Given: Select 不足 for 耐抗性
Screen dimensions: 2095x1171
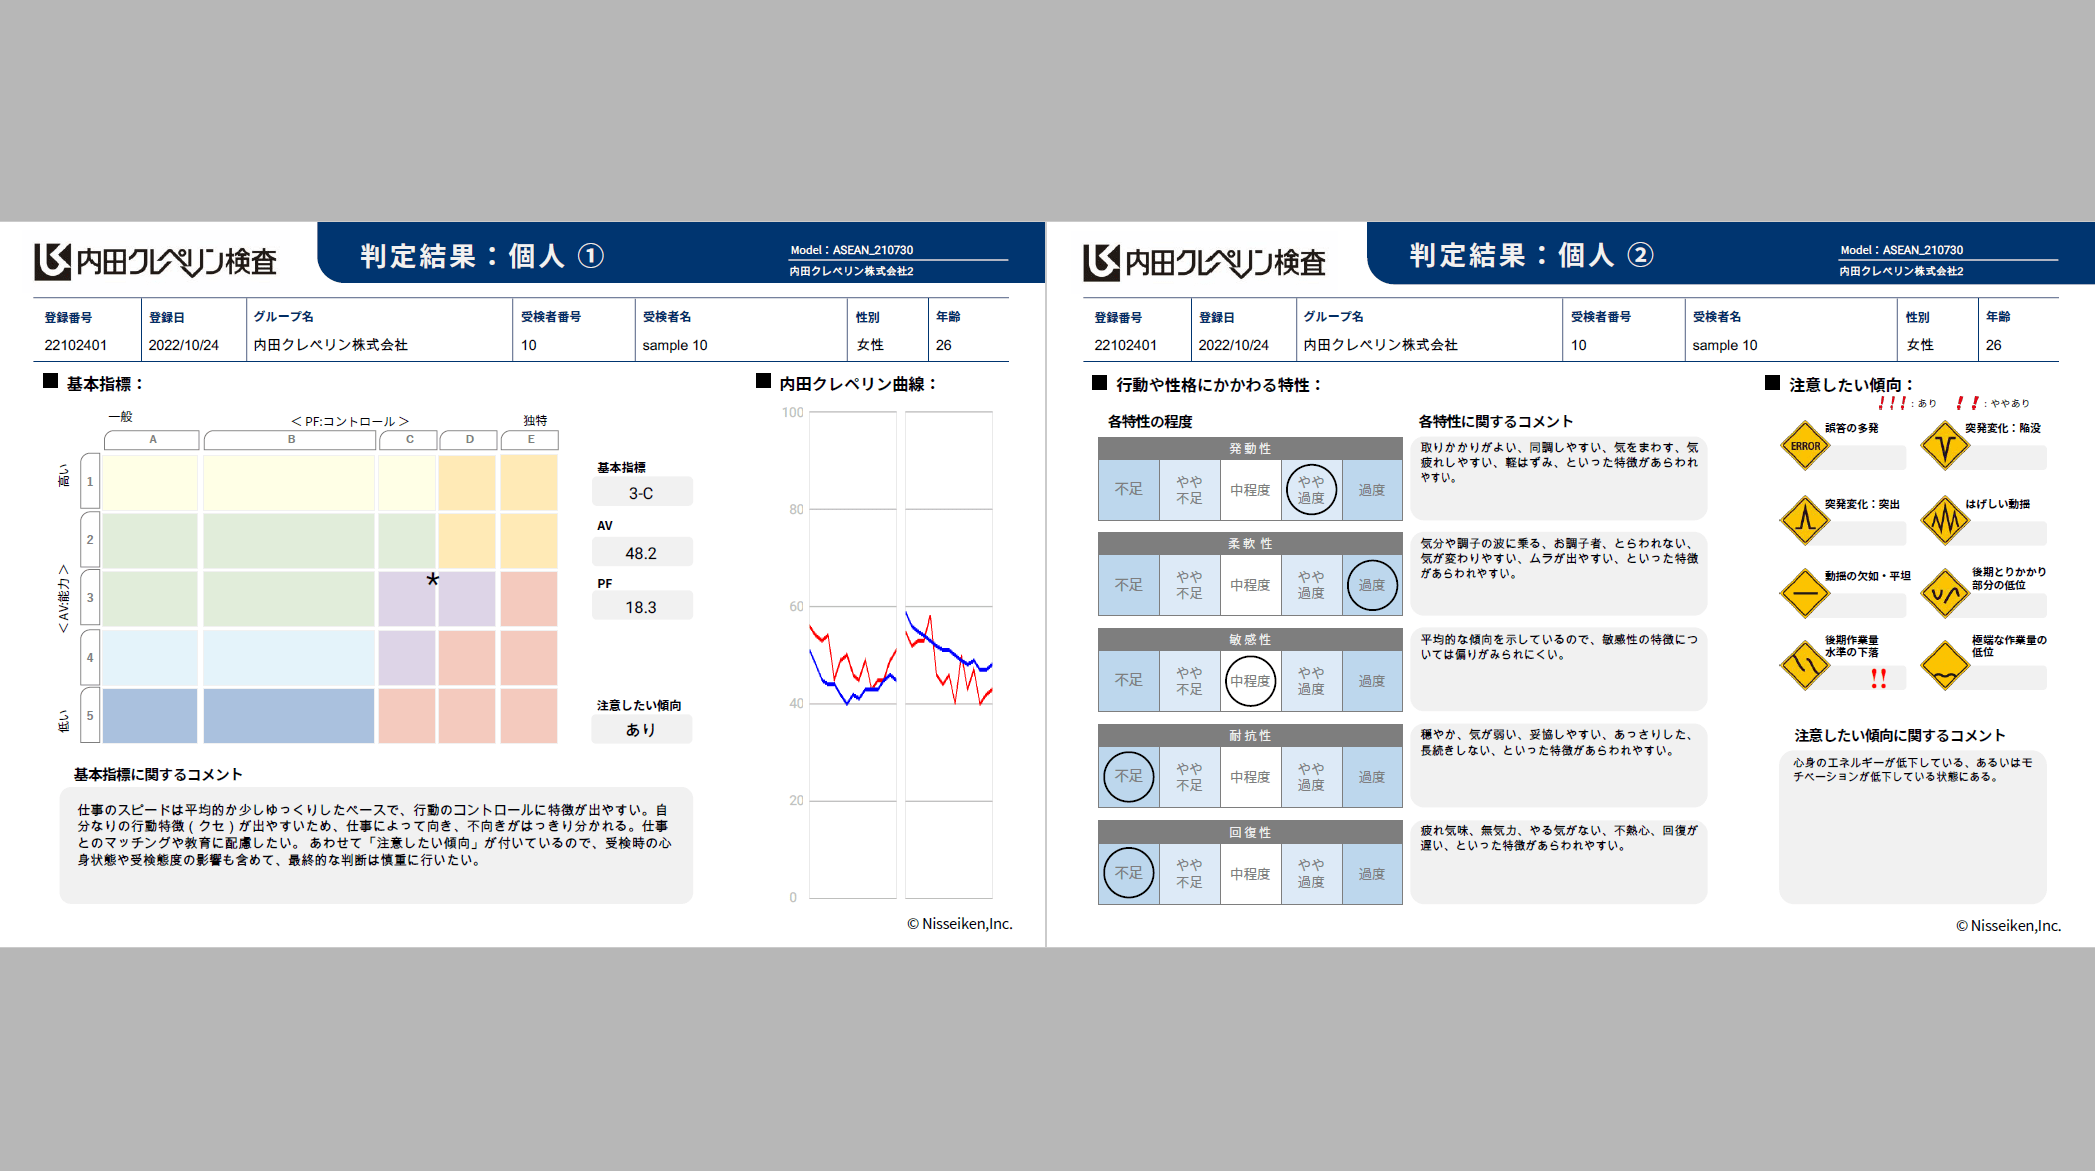Looking at the screenshot, I should pyautogui.click(x=1128, y=777).
